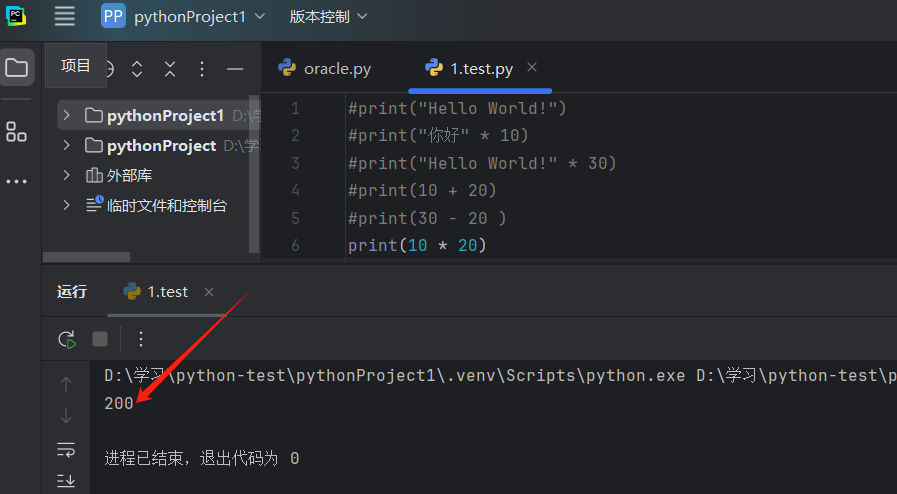The height and width of the screenshot is (494, 897).
Task: Open the pythonProject1 project dropdown
Action: coord(185,16)
